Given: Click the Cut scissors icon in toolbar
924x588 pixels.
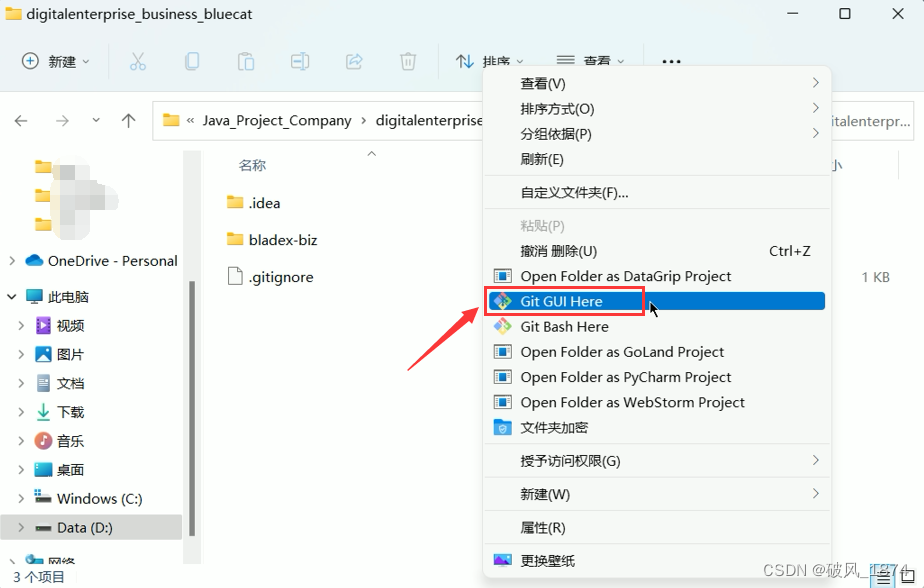Looking at the screenshot, I should (x=137, y=61).
